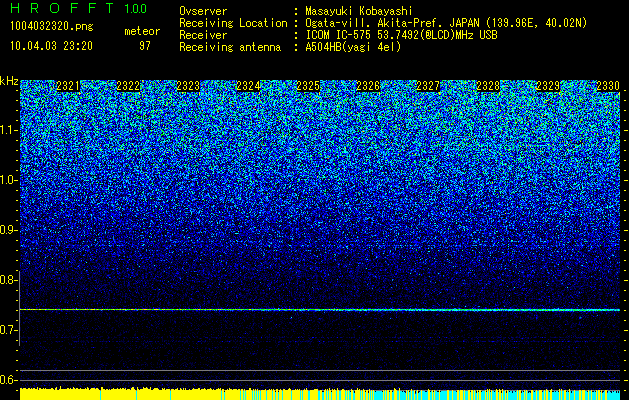Click the 2326 time marker

(x=368, y=86)
